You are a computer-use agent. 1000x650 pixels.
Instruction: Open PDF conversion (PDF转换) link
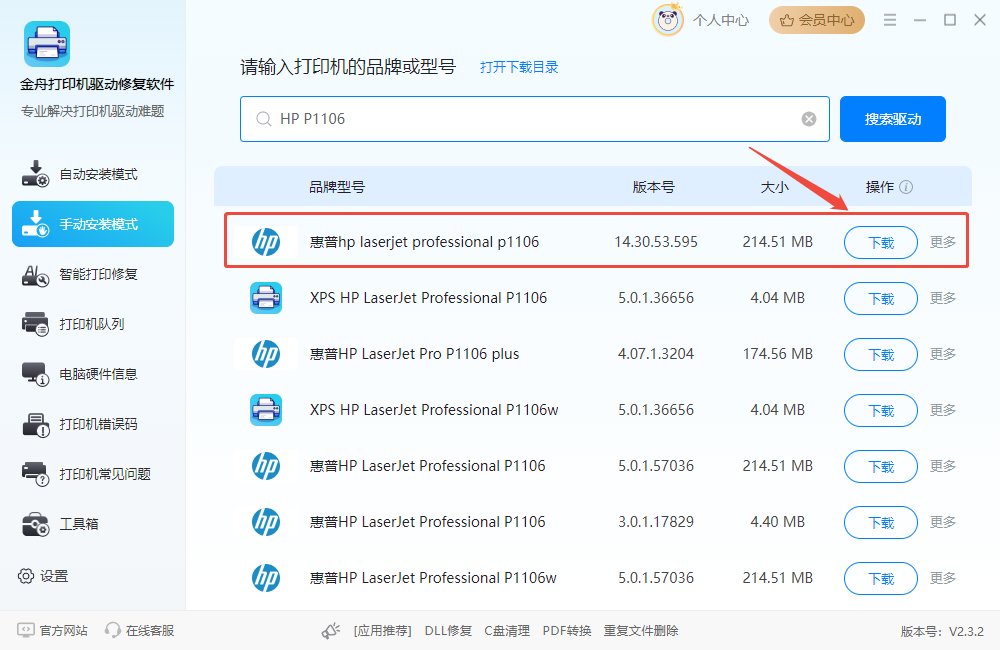[x=567, y=631]
